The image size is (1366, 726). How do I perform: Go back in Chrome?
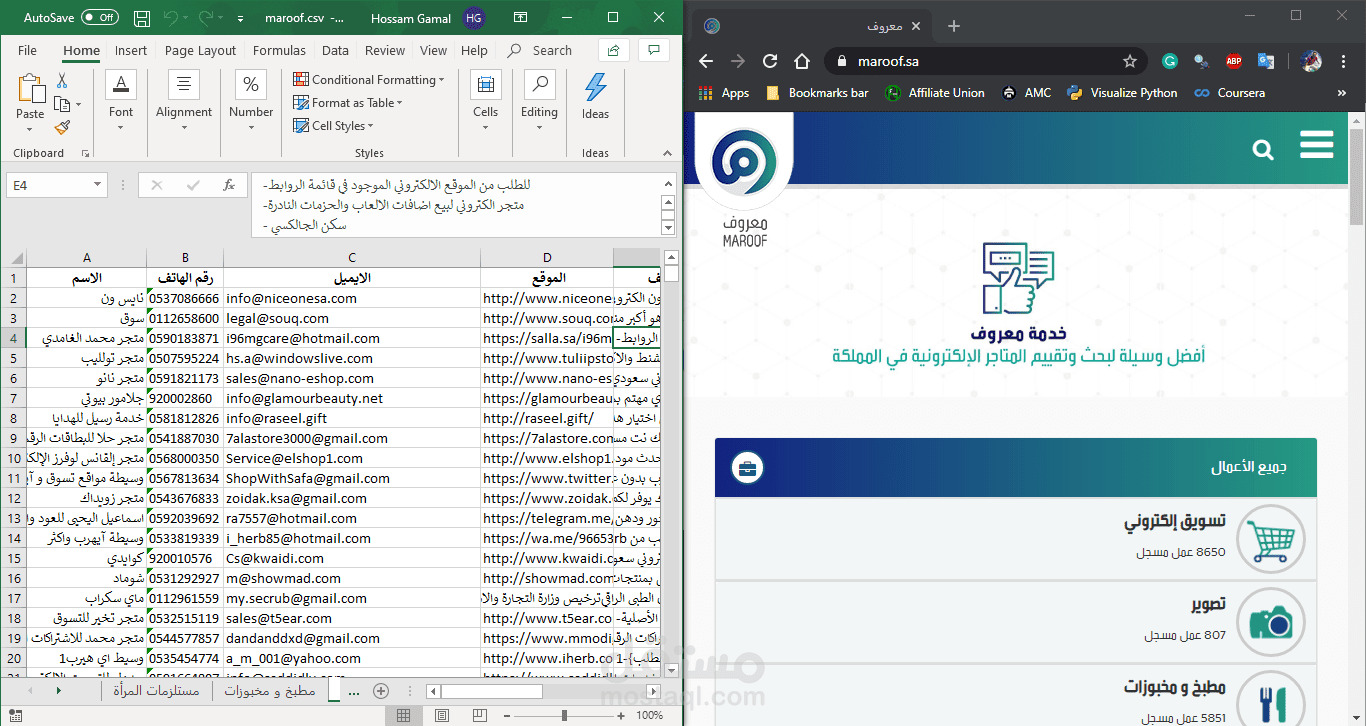(706, 61)
